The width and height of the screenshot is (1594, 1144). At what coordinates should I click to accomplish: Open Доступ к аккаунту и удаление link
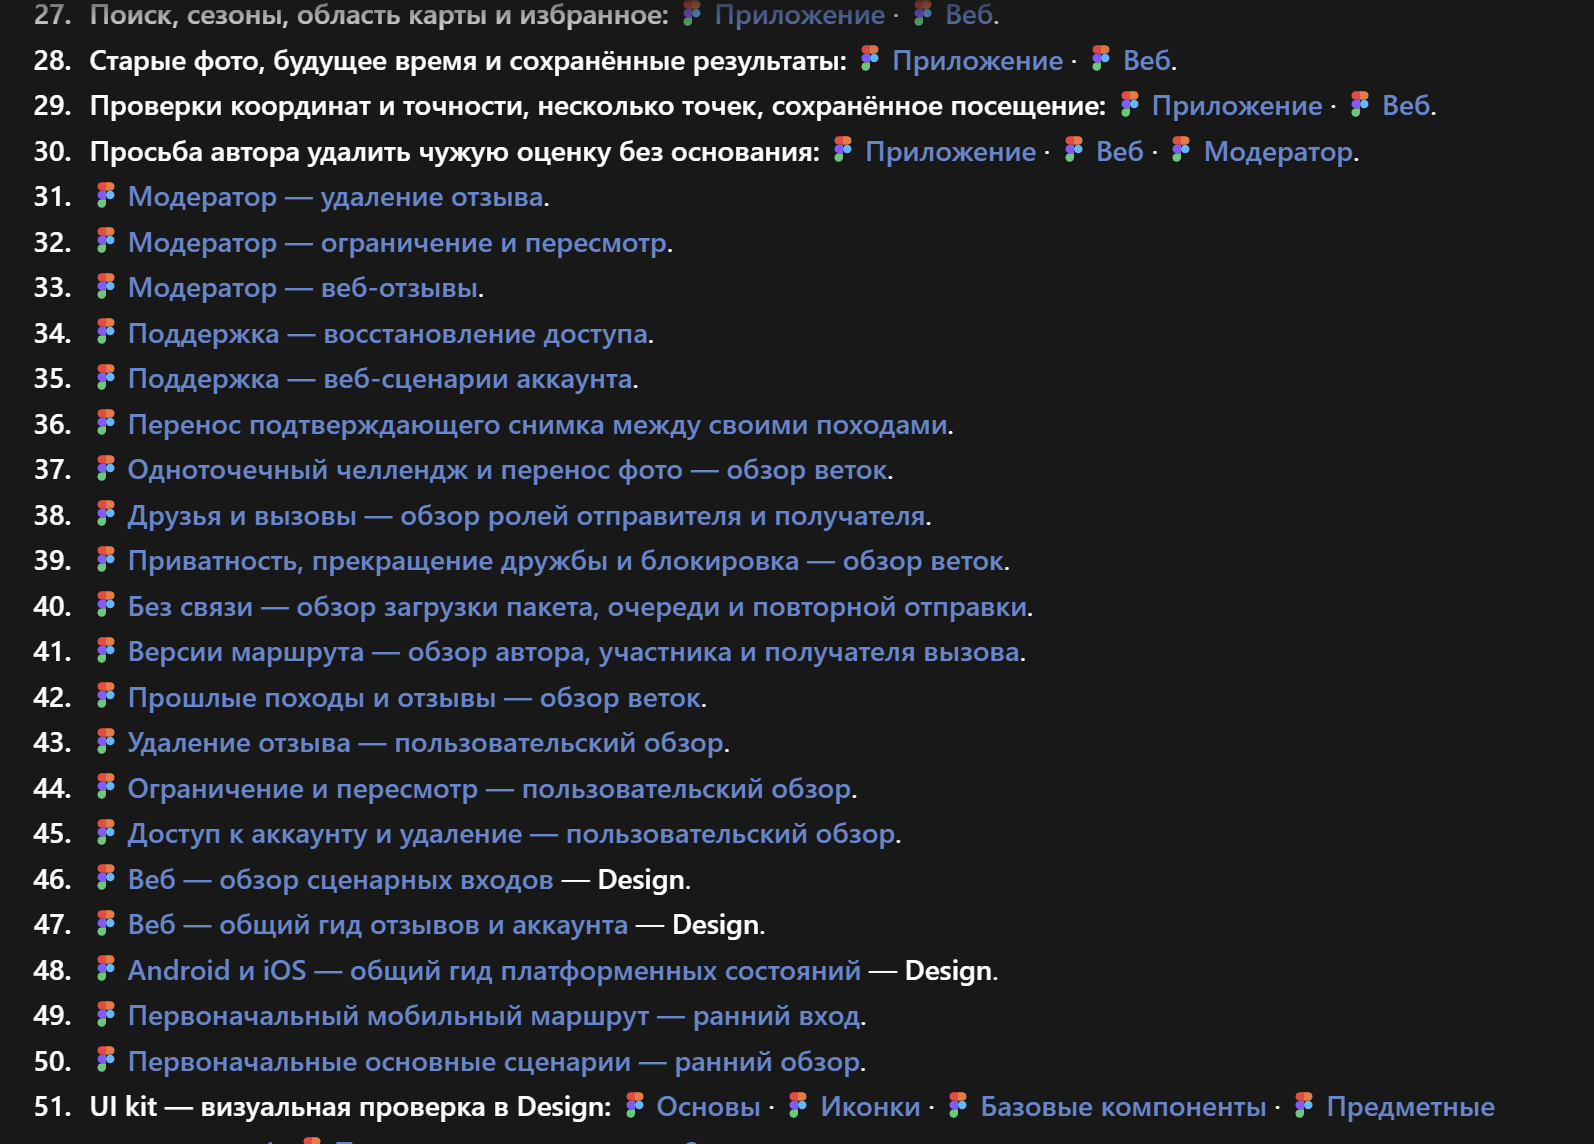512,834
